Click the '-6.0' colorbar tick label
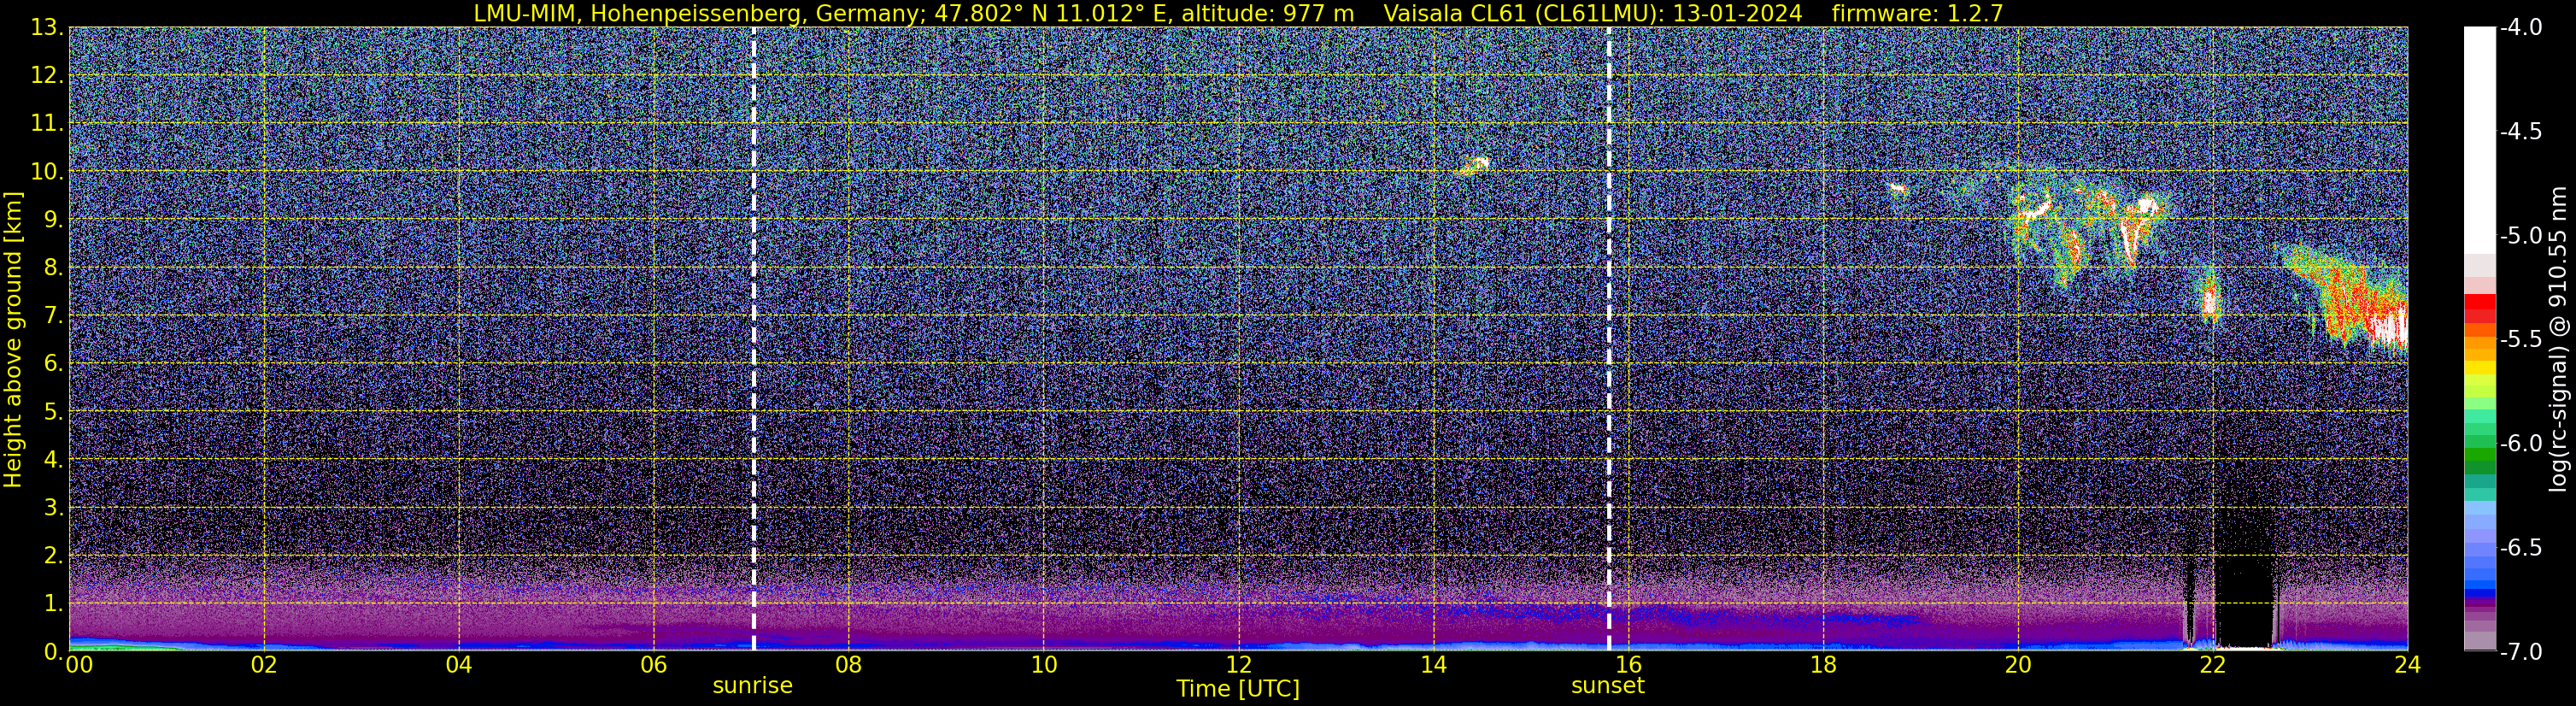This screenshot has width=2576, height=706. 2520,444
